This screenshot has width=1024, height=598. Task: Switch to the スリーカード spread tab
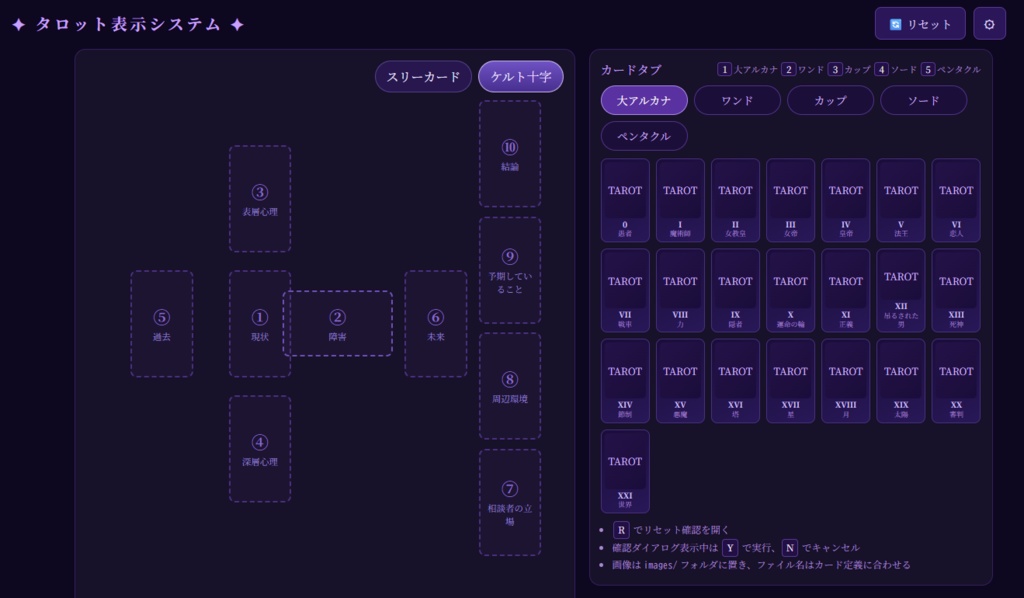tap(422, 76)
